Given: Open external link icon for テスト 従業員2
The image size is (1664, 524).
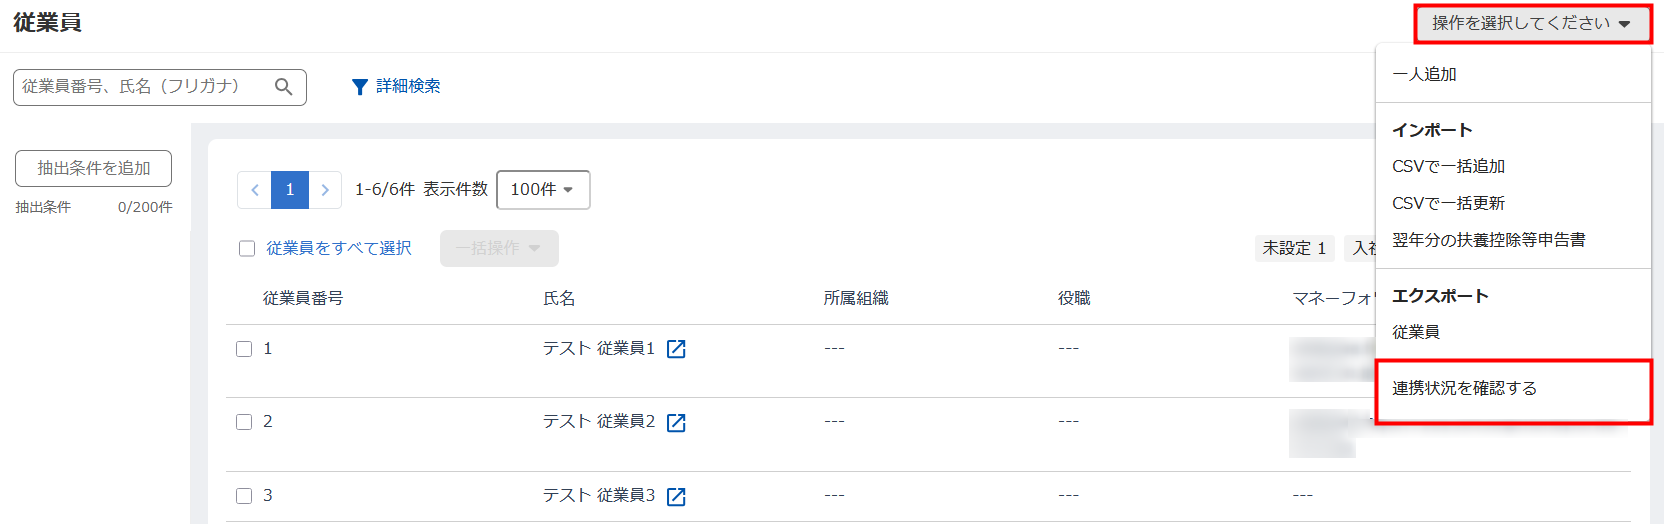Looking at the screenshot, I should [x=676, y=423].
